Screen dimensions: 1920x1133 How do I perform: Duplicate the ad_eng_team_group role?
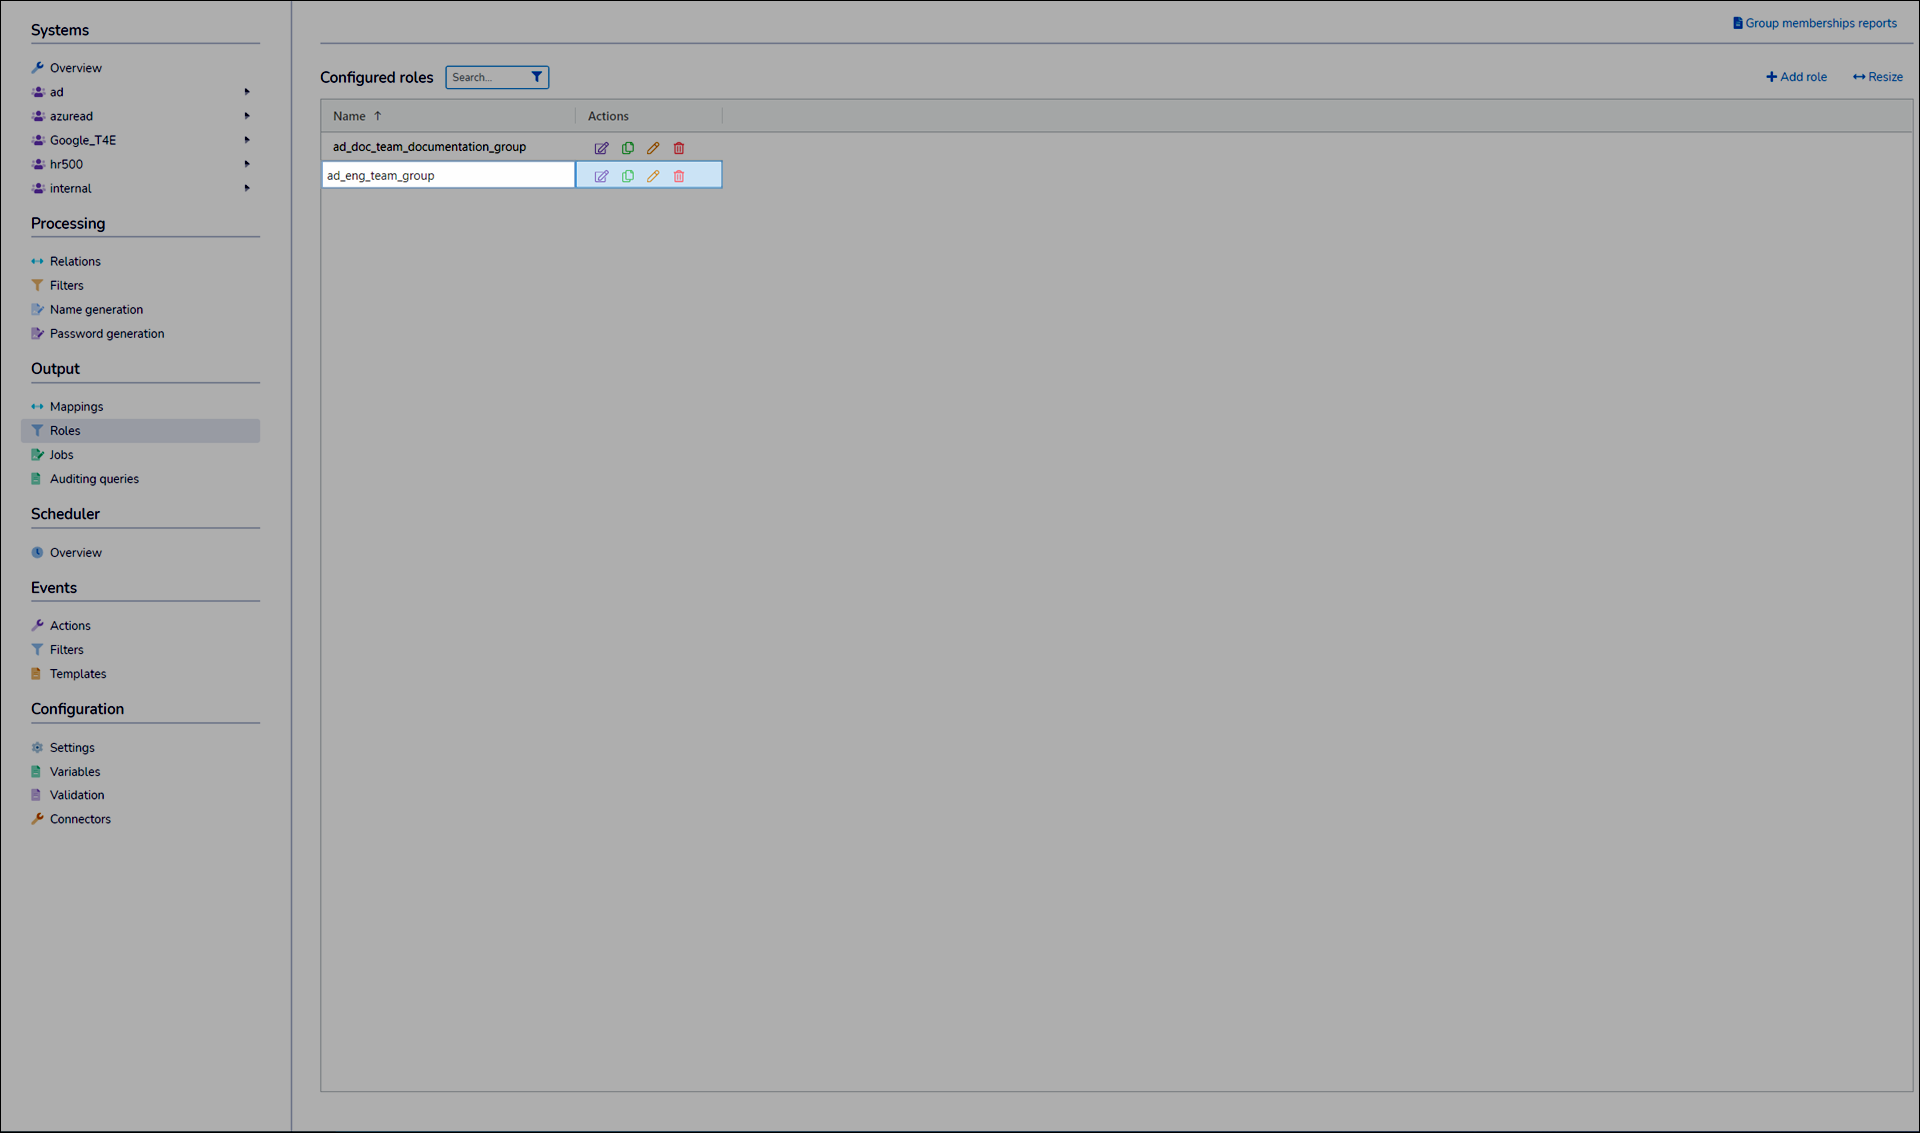click(x=627, y=175)
